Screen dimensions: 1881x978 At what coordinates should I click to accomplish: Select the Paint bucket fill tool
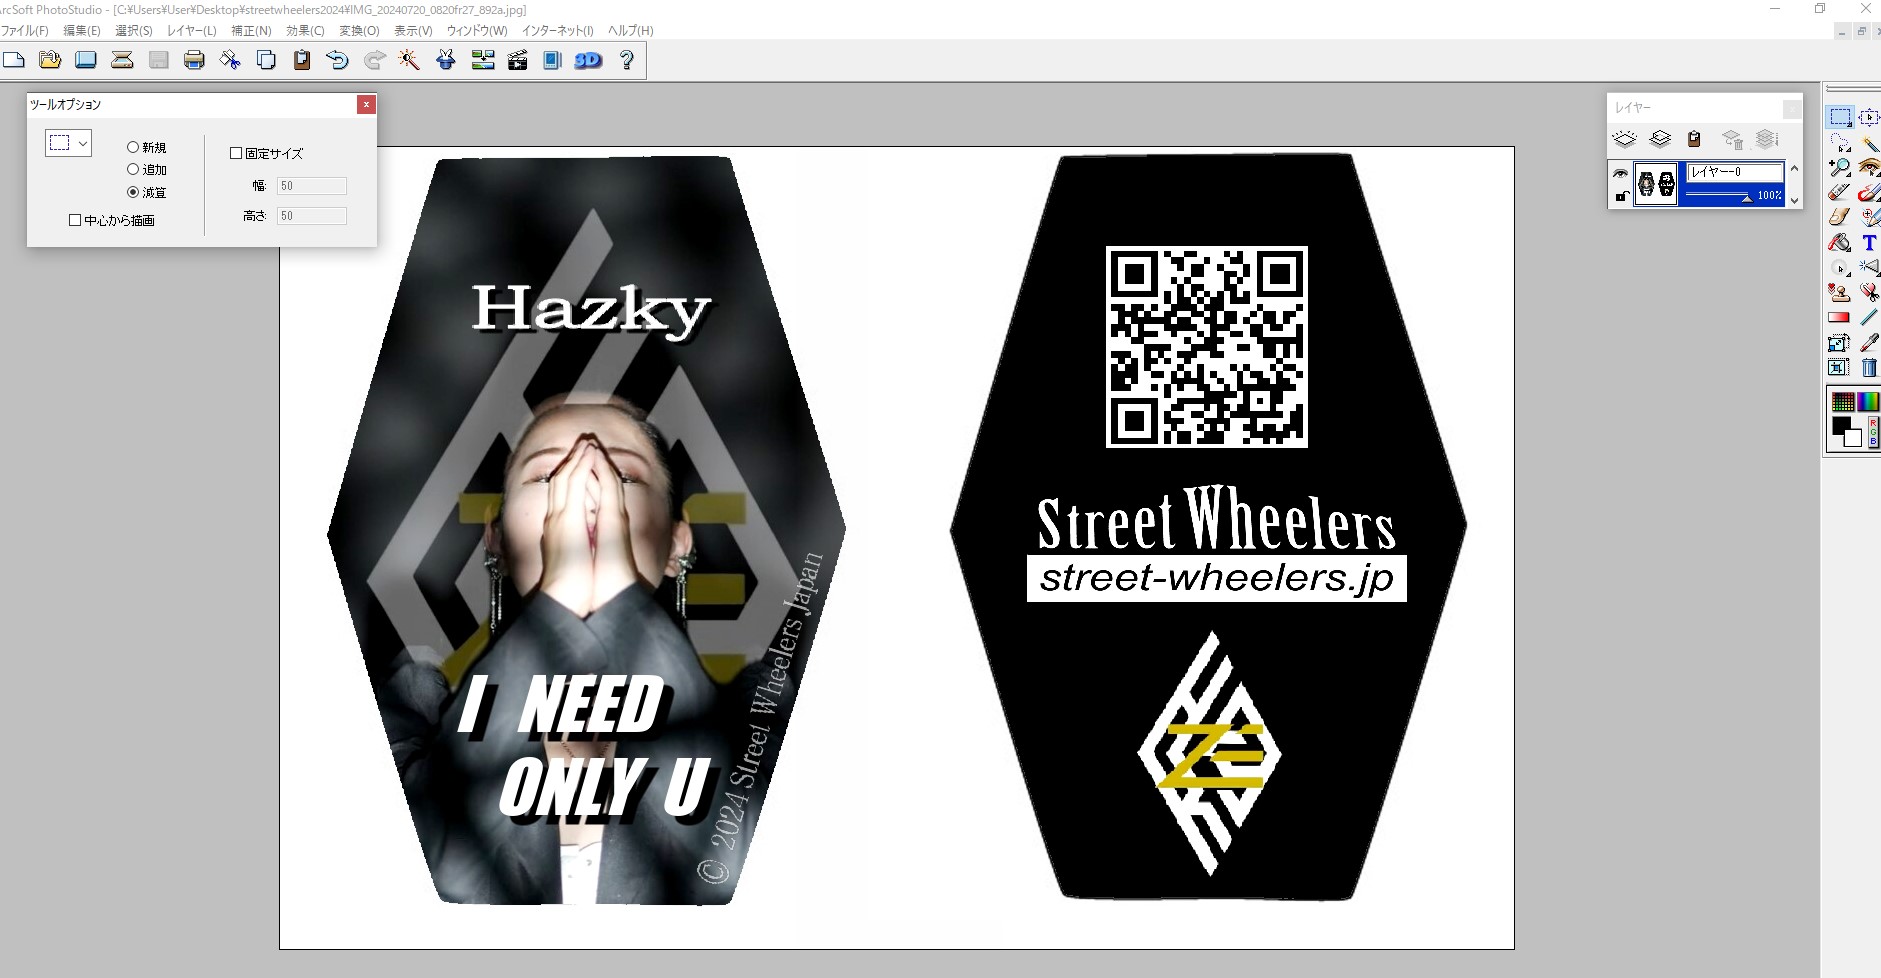[x=1840, y=242]
